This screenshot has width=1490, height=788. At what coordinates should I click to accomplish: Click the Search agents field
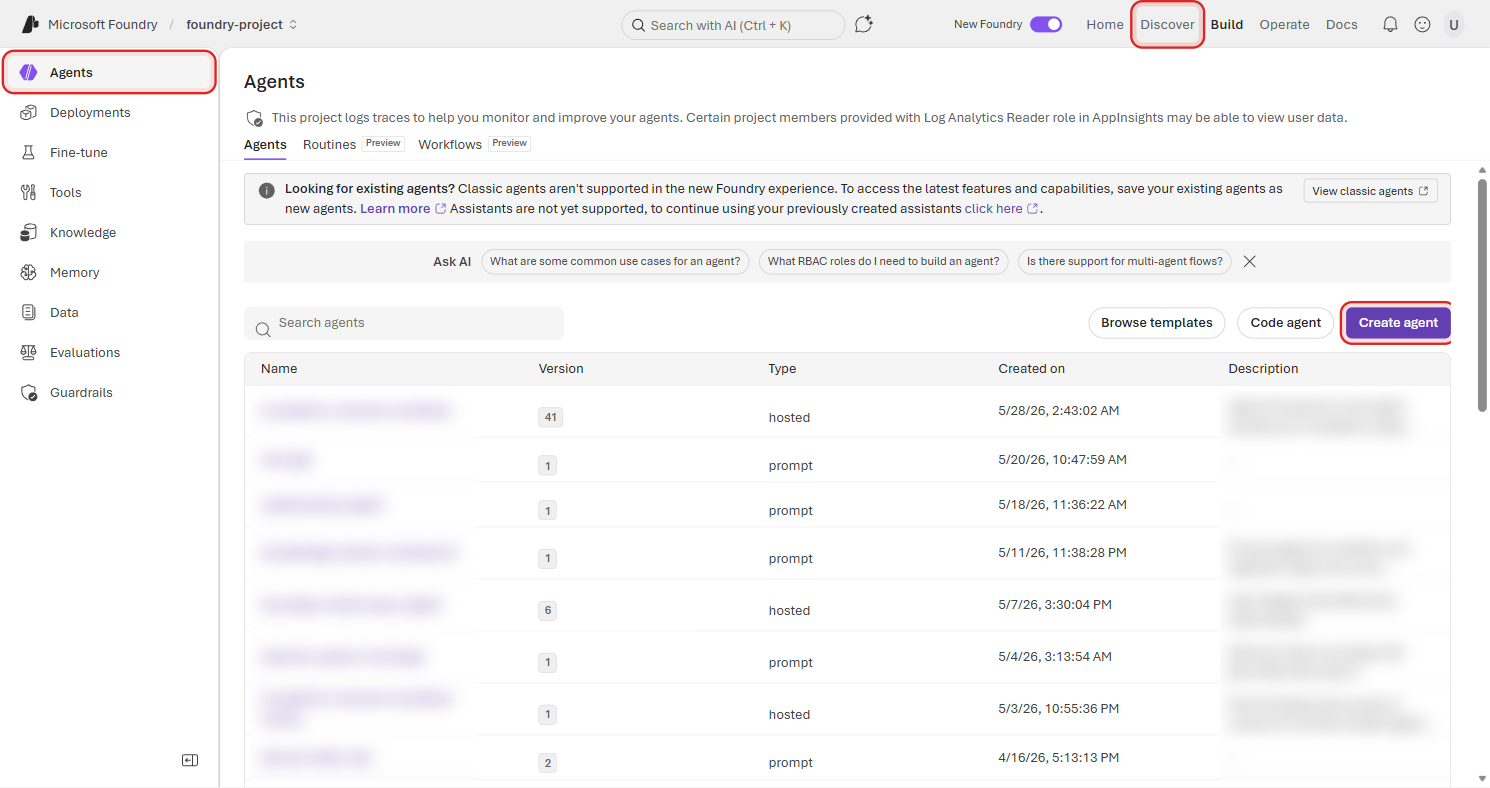(x=404, y=323)
